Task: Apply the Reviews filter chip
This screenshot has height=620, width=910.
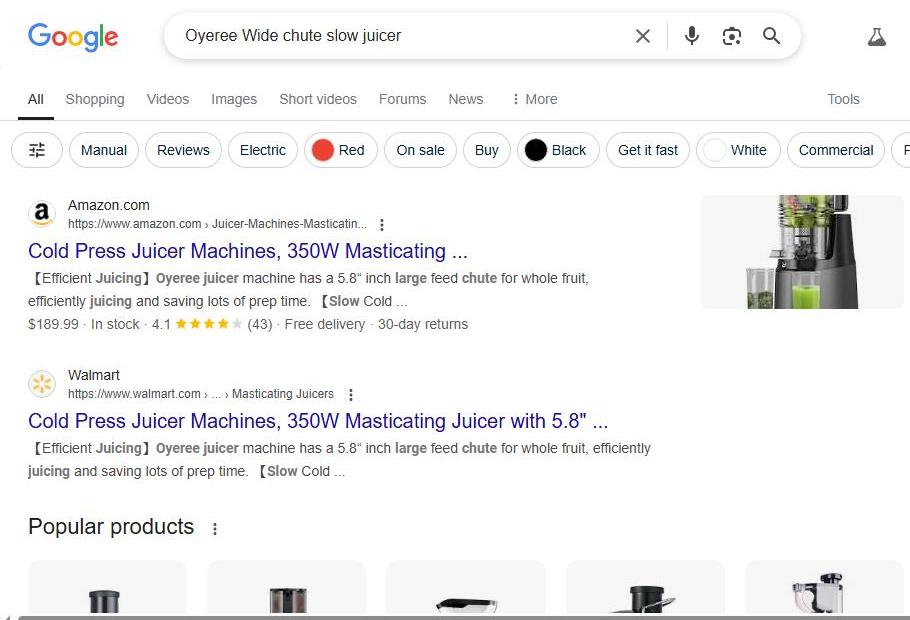Action: (x=183, y=150)
